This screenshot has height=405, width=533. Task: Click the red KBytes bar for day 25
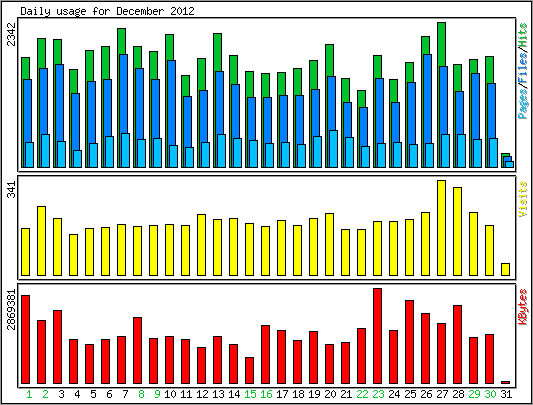[x=410, y=342]
